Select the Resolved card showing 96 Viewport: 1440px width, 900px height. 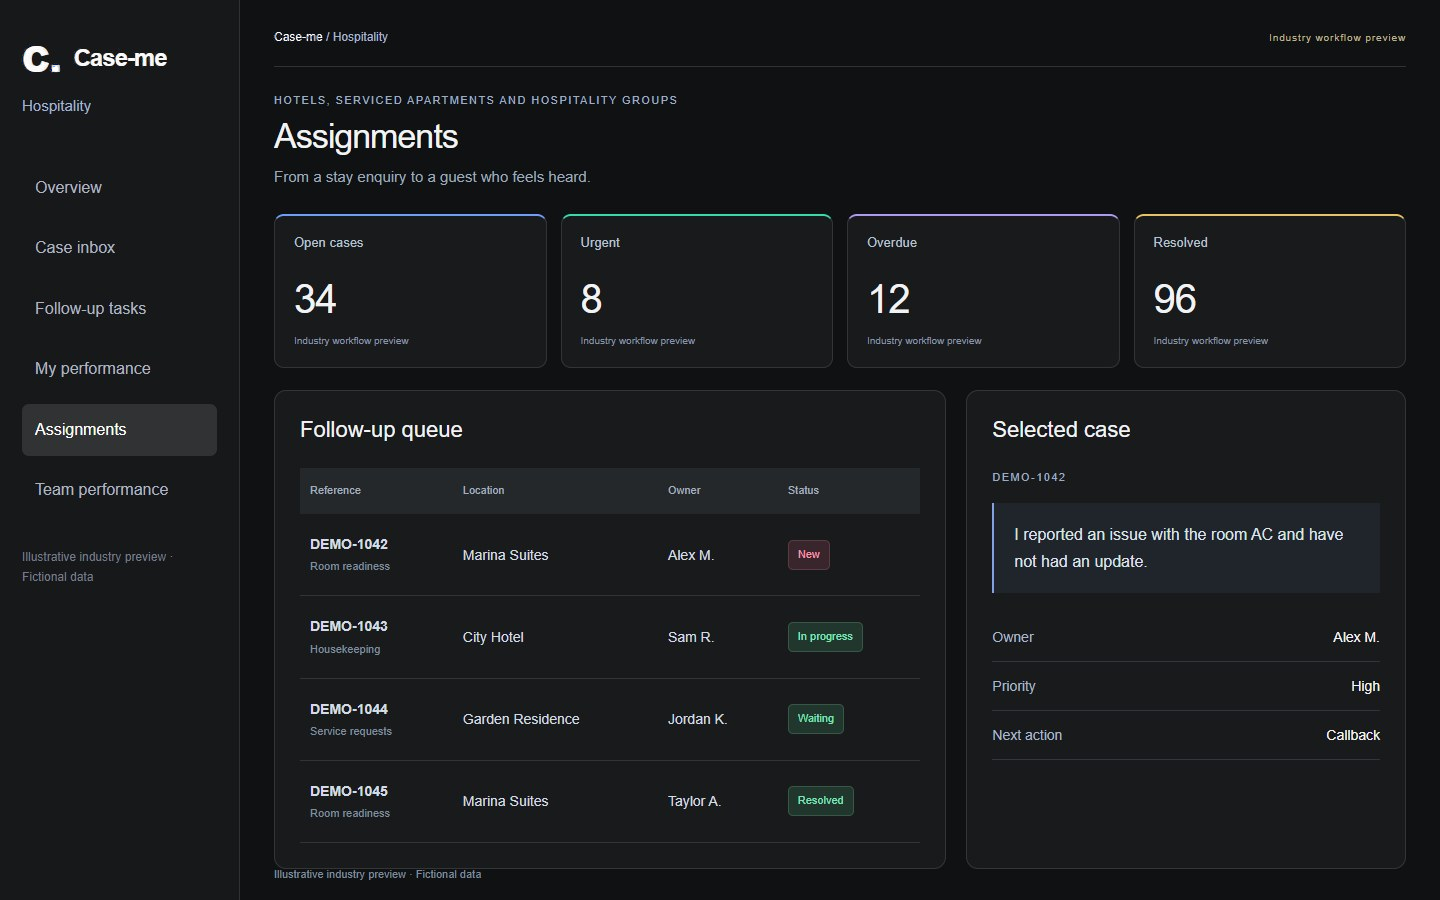(1270, 291)
